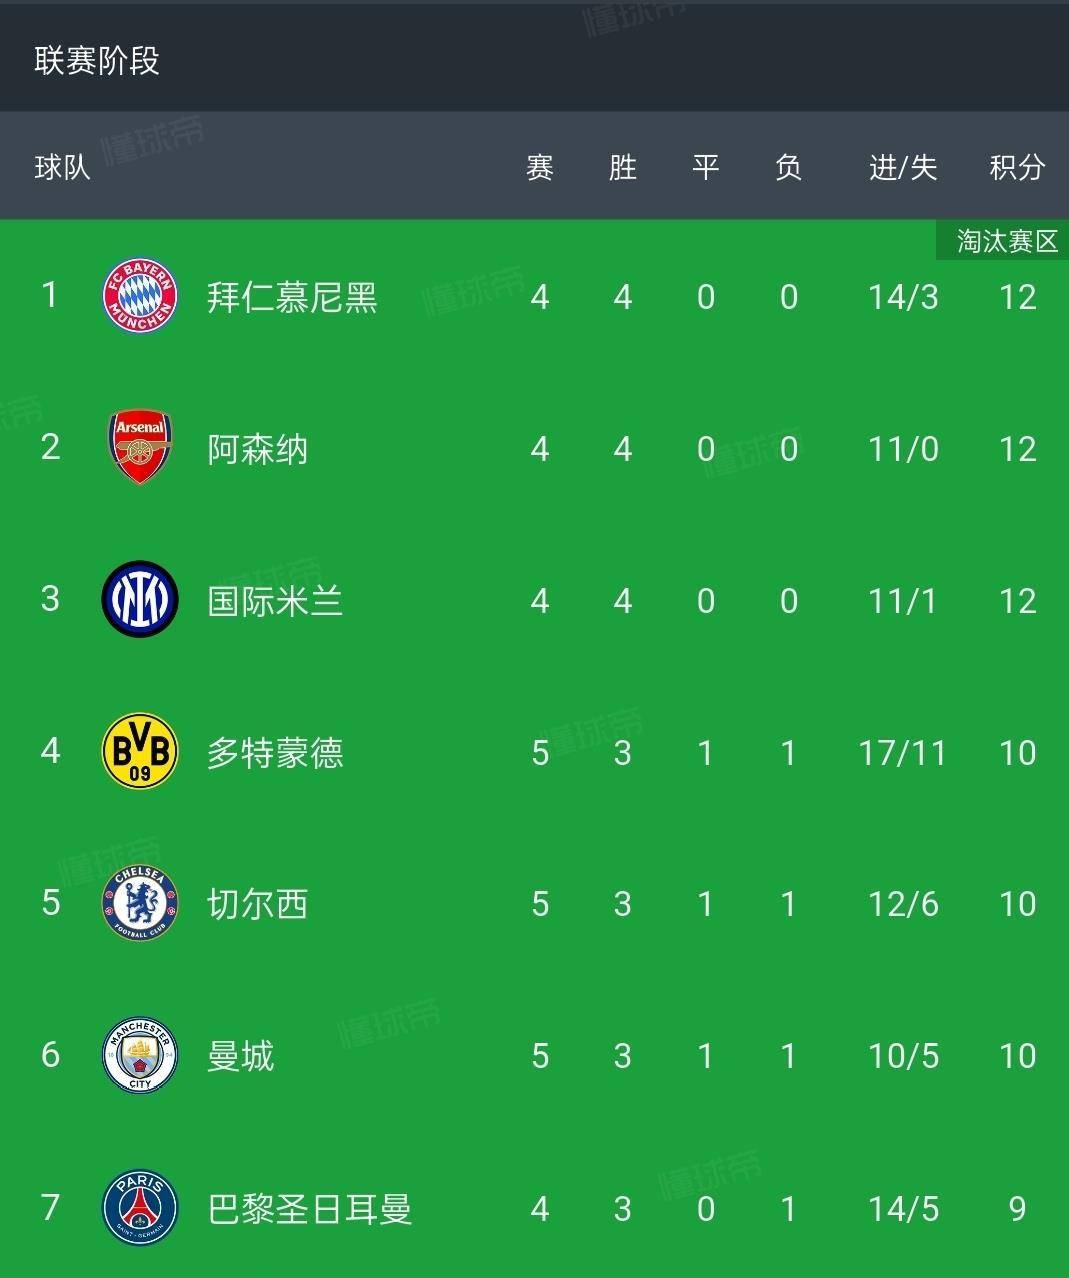The image size is (1069, 1278).
Task: Open the 国际米兰 team name link
Action: (x=275, y=601)
